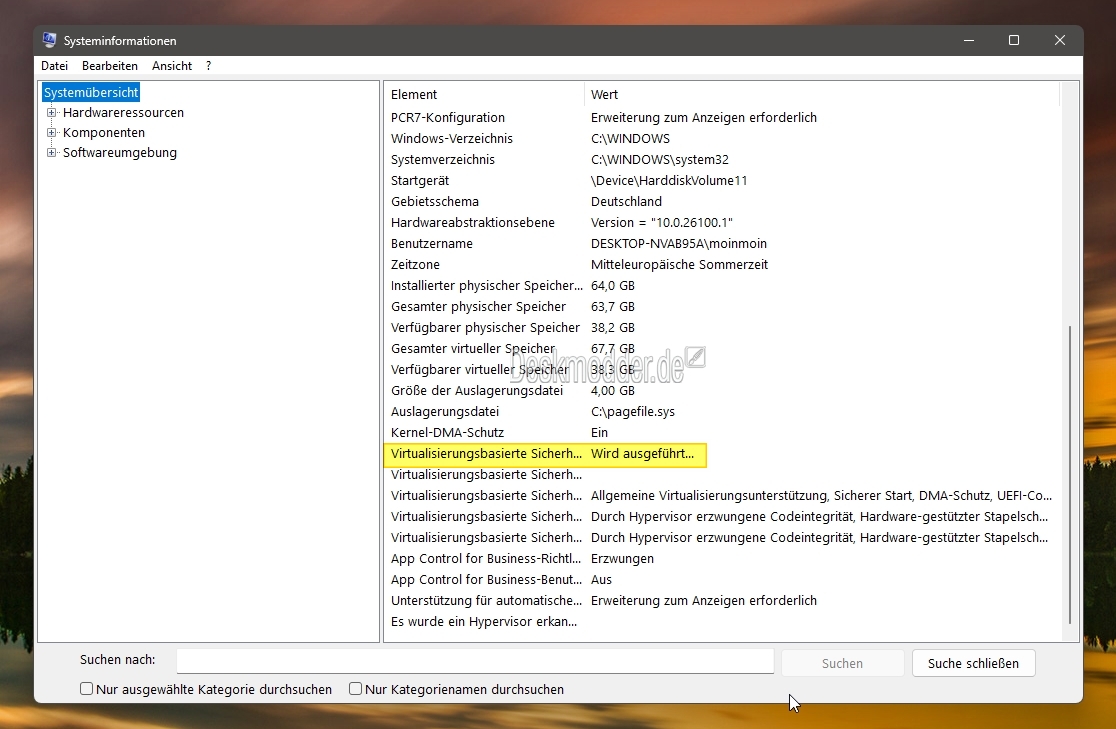Expand the Komponenten node
1116x729 pixels.
(x=51, y=132)
